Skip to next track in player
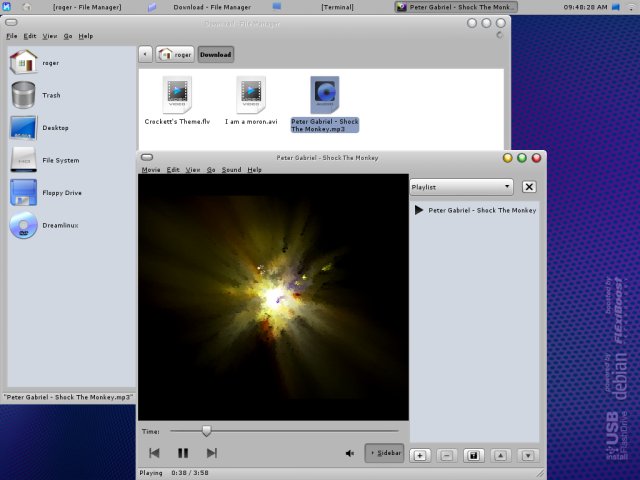640x480 pixels. pos(211,453)
